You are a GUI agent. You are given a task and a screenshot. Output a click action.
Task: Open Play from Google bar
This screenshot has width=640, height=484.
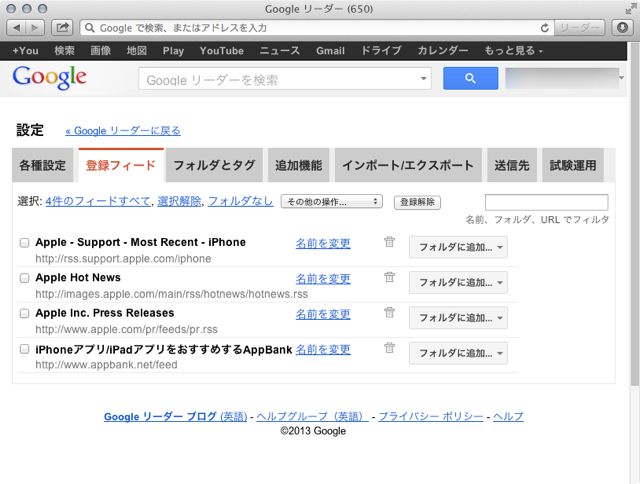click(x=173, y=51)
